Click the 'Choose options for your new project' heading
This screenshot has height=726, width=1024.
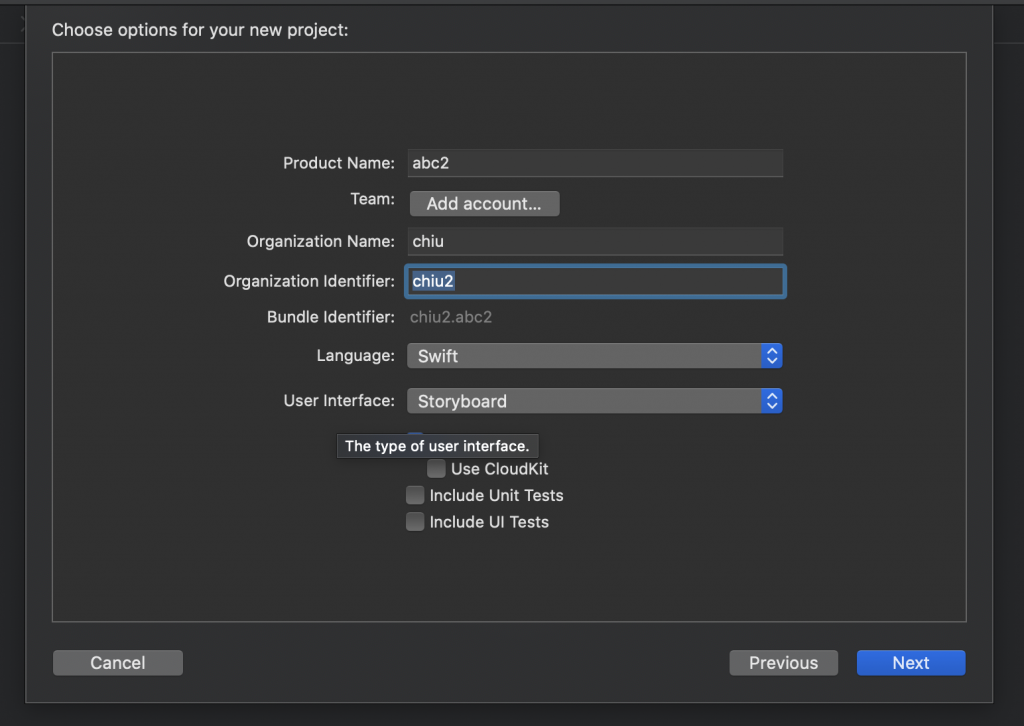pos(200,29)
